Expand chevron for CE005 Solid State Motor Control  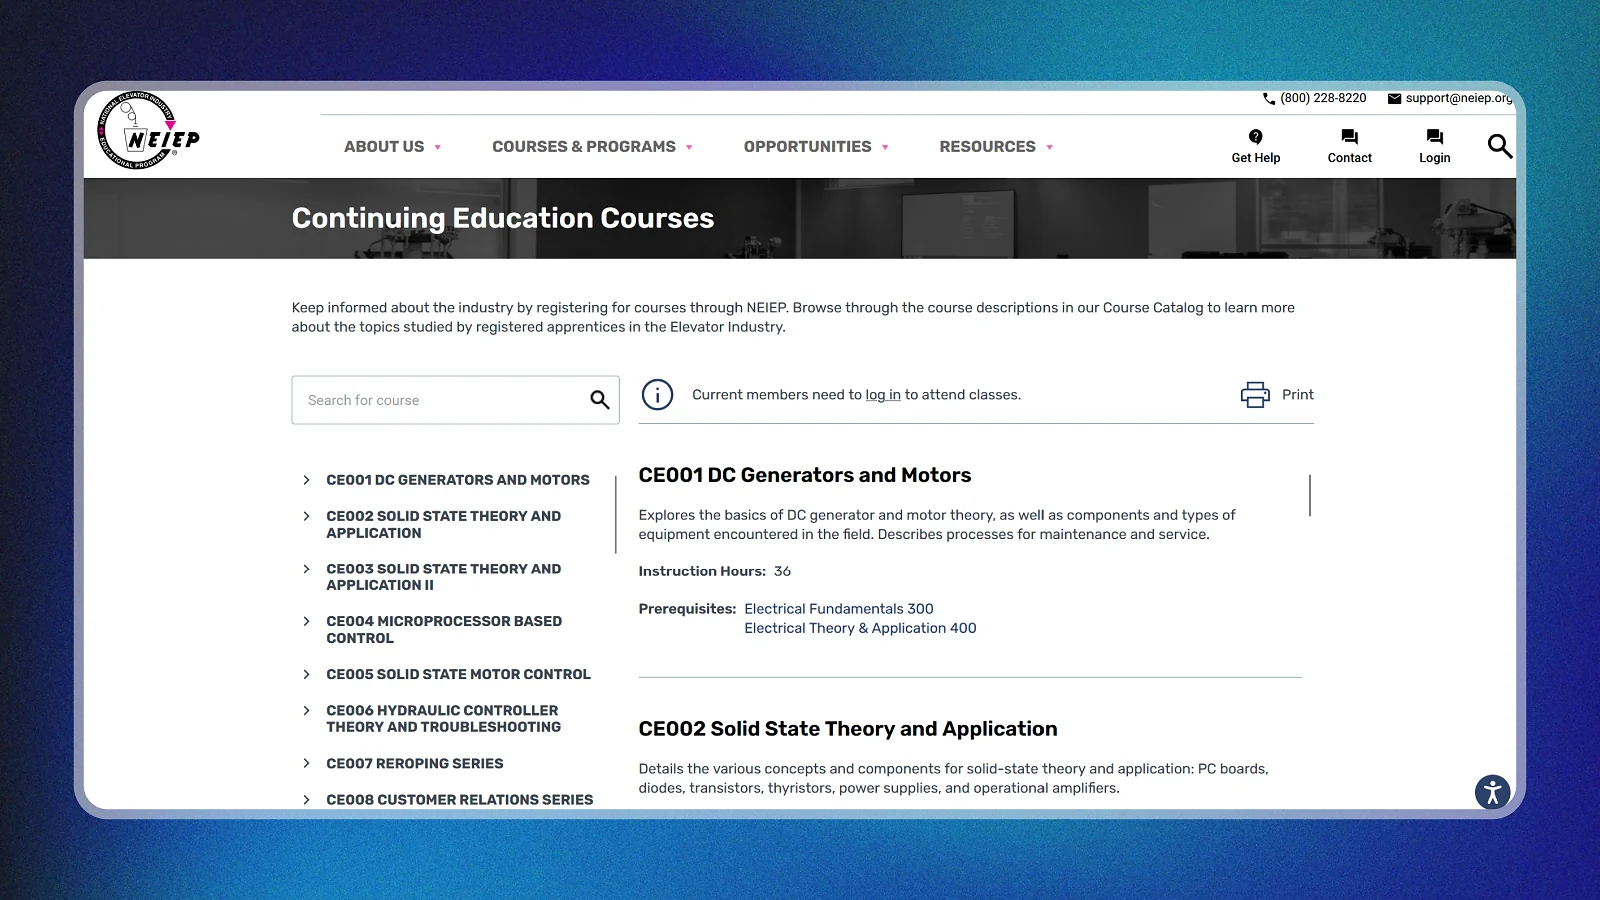[x=306, y=674]
